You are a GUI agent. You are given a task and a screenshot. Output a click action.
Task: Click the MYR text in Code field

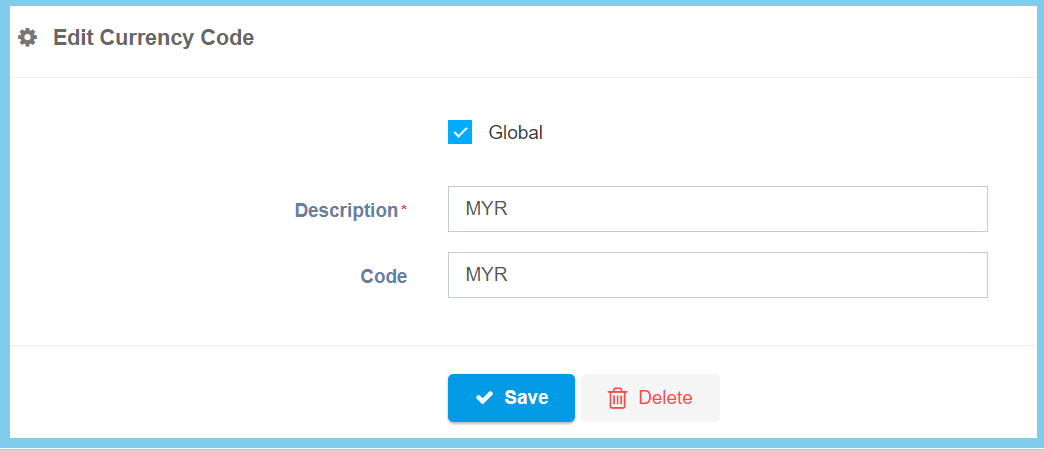coord(488,275)
